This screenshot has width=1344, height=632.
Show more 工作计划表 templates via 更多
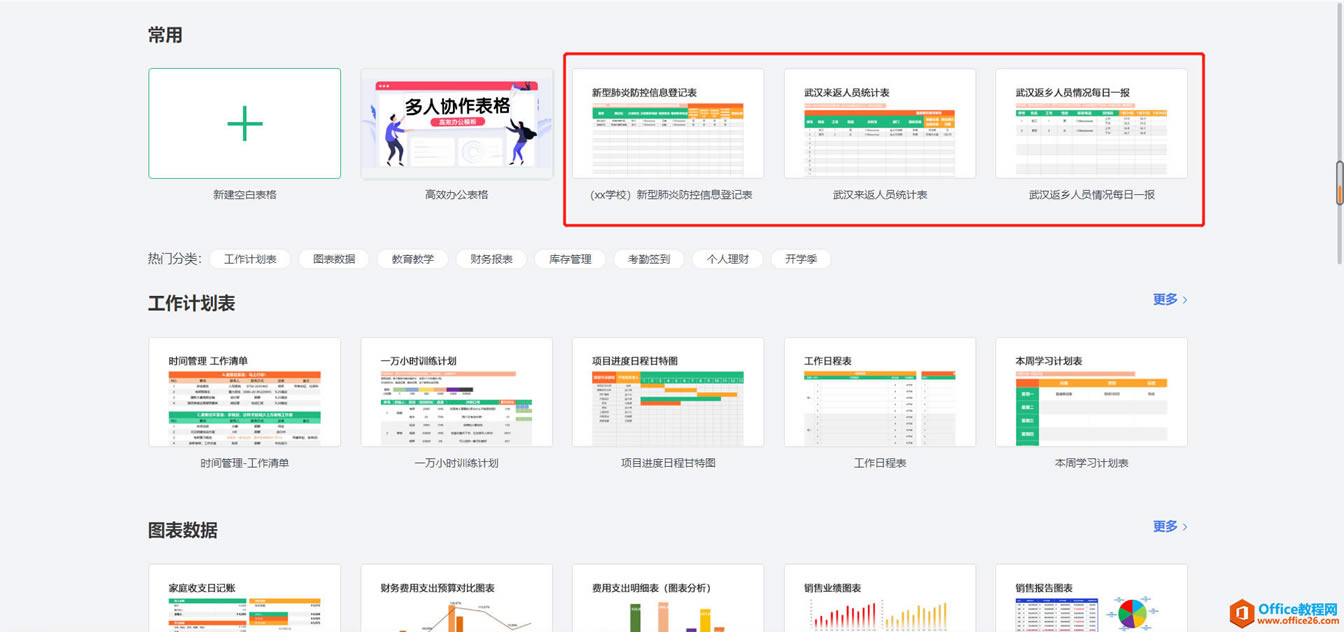coord(1170,299)
